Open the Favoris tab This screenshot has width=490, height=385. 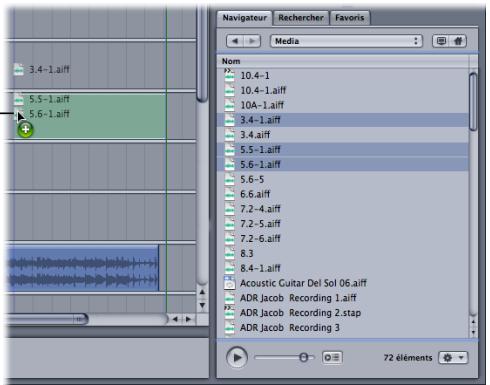[350, 18]
